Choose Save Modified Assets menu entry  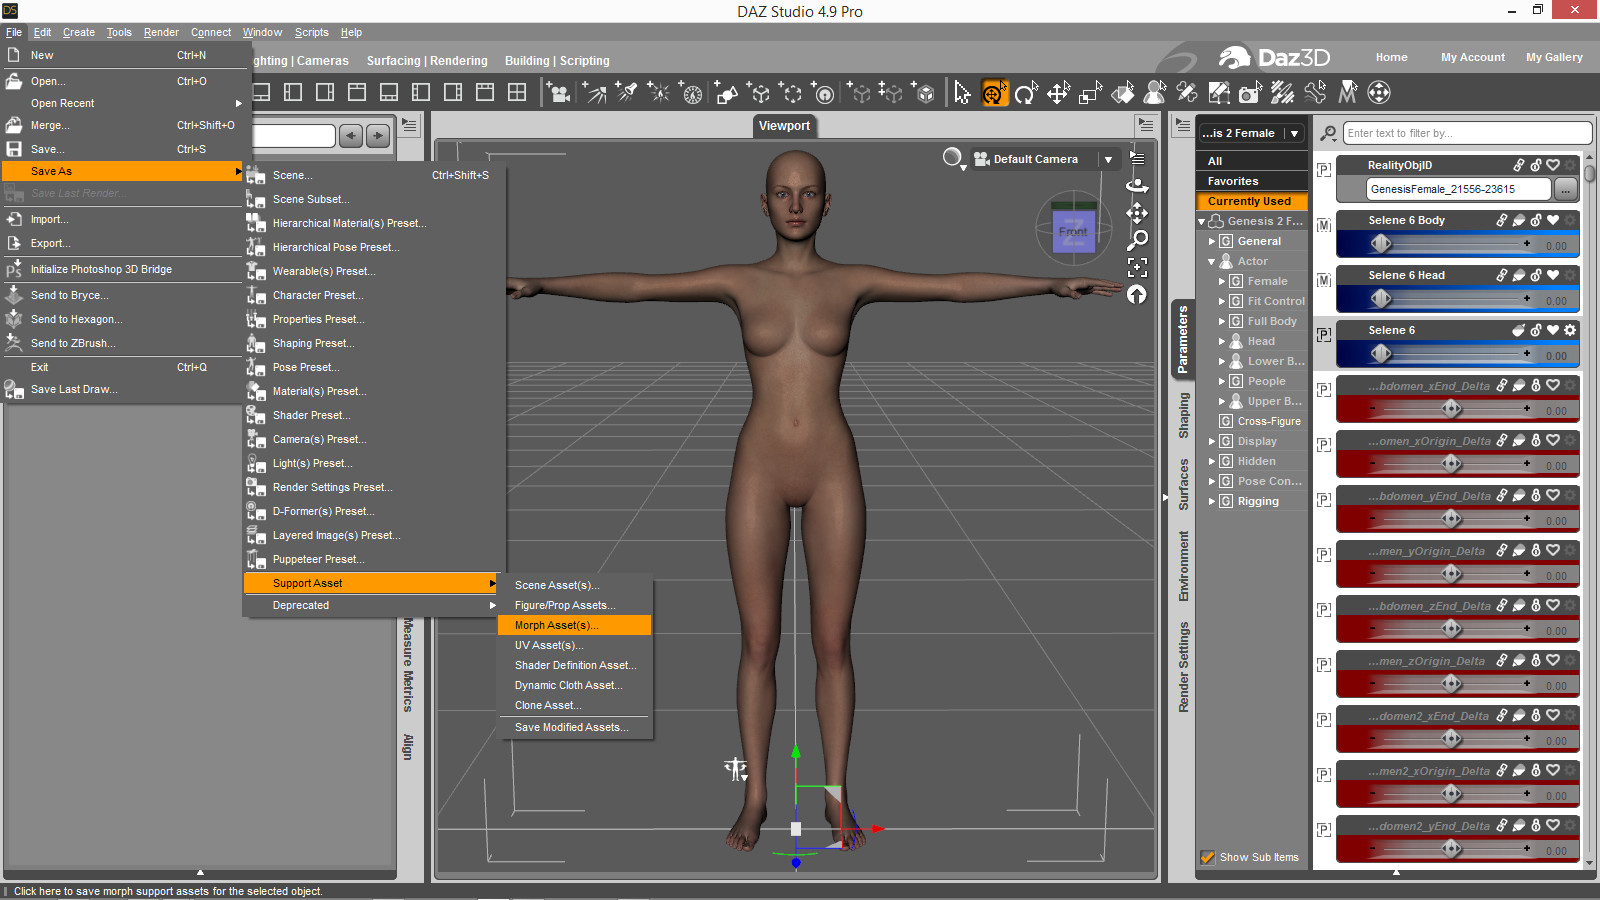click(574, 727)
